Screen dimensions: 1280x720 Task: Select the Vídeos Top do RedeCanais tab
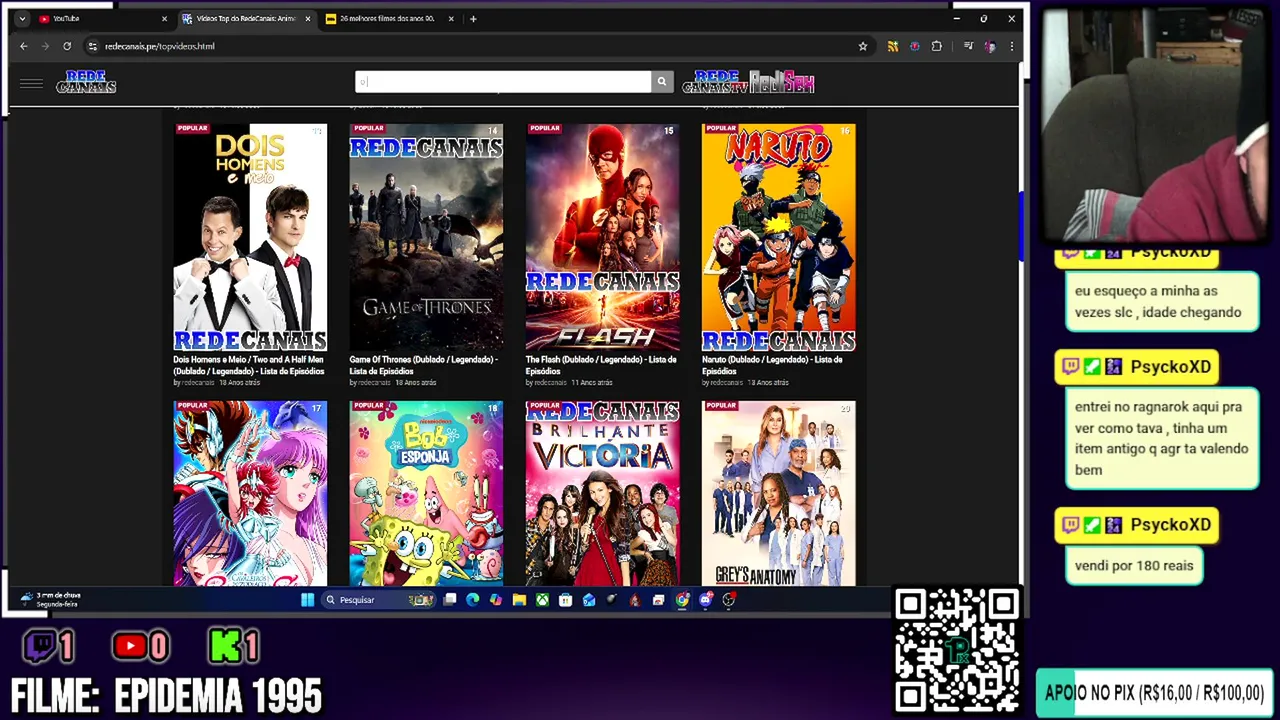click(246, 19)
